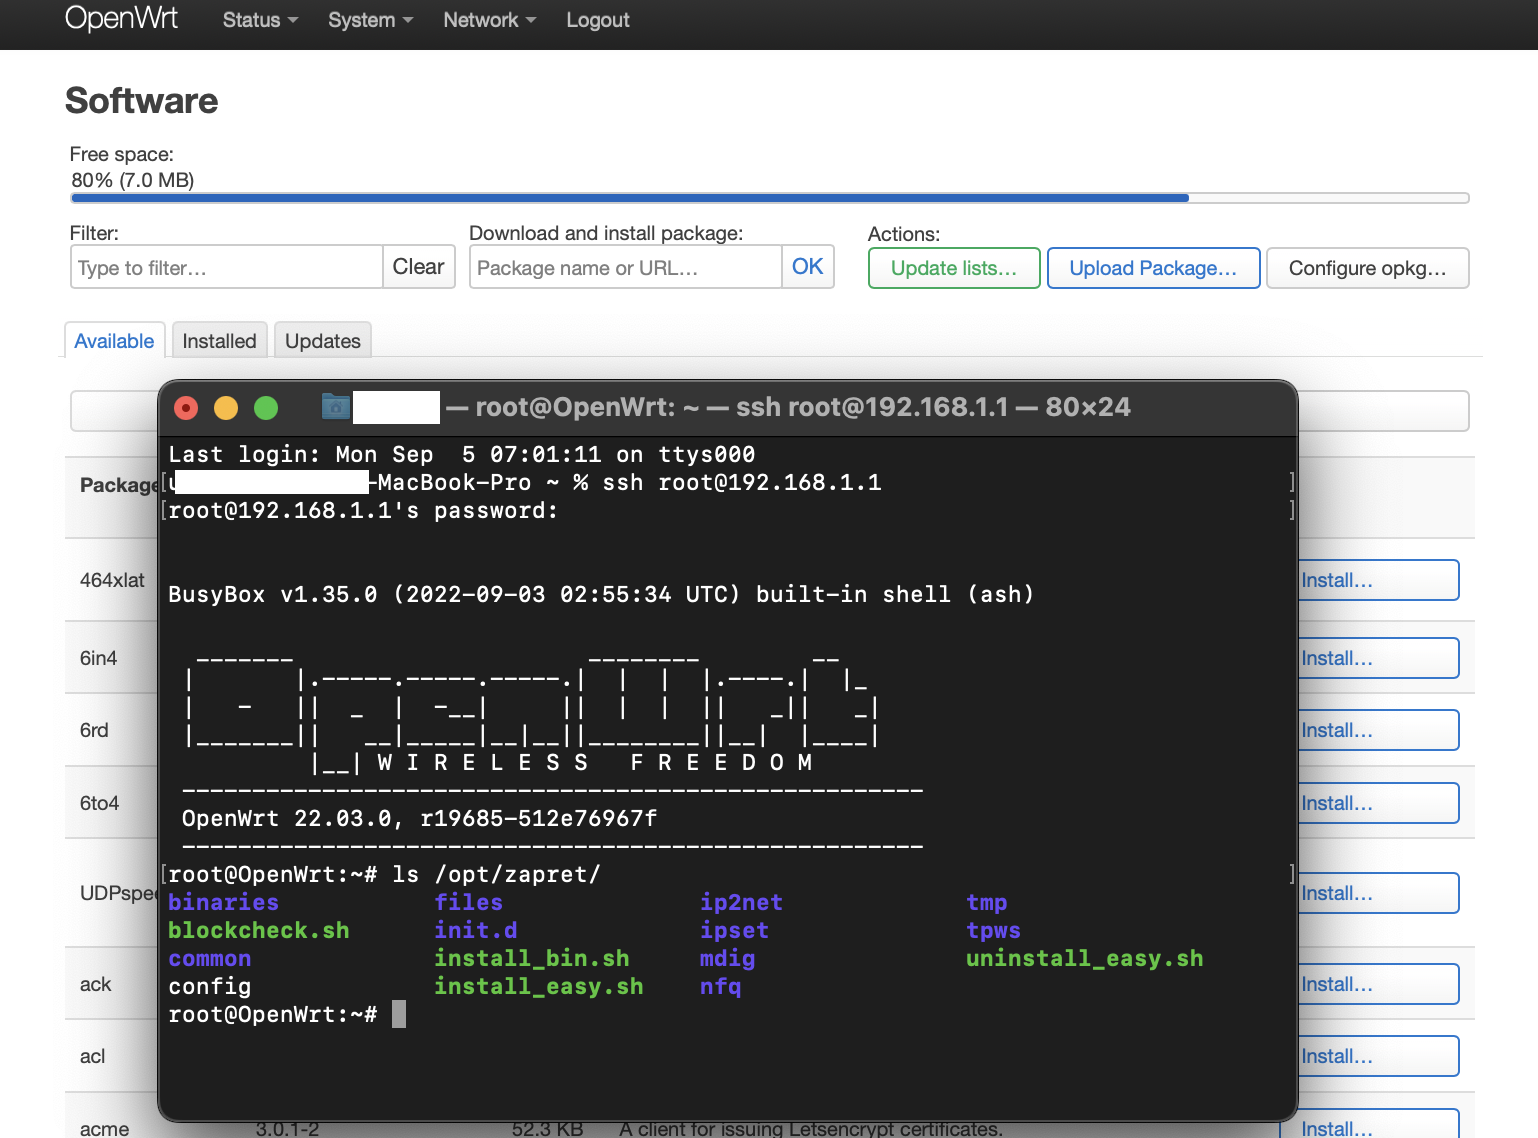The height and width of the screenshot is (1138, 1538).
Task: Click the '80% (7.0 MB)' free space text
Action: pyautogui.click(x=133, y=180)
